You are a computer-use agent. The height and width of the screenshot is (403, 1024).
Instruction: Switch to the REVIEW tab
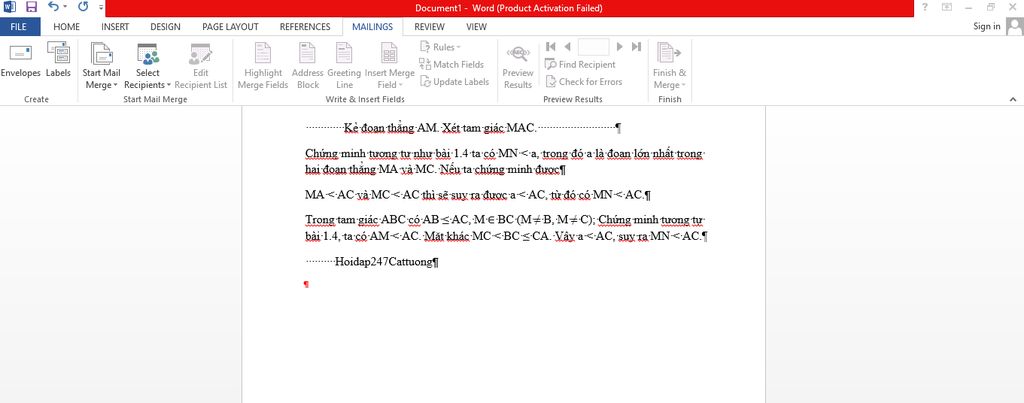click(x=429, y=27)
